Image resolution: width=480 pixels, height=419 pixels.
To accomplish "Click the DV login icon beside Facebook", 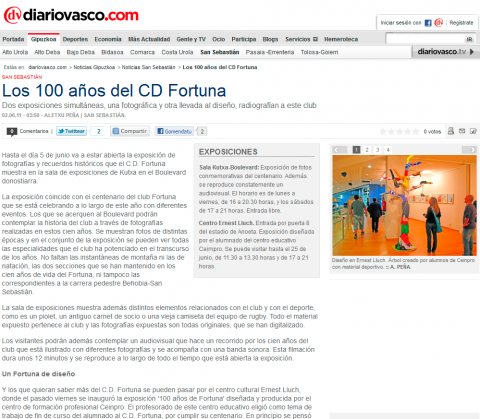I will point(439,23).
